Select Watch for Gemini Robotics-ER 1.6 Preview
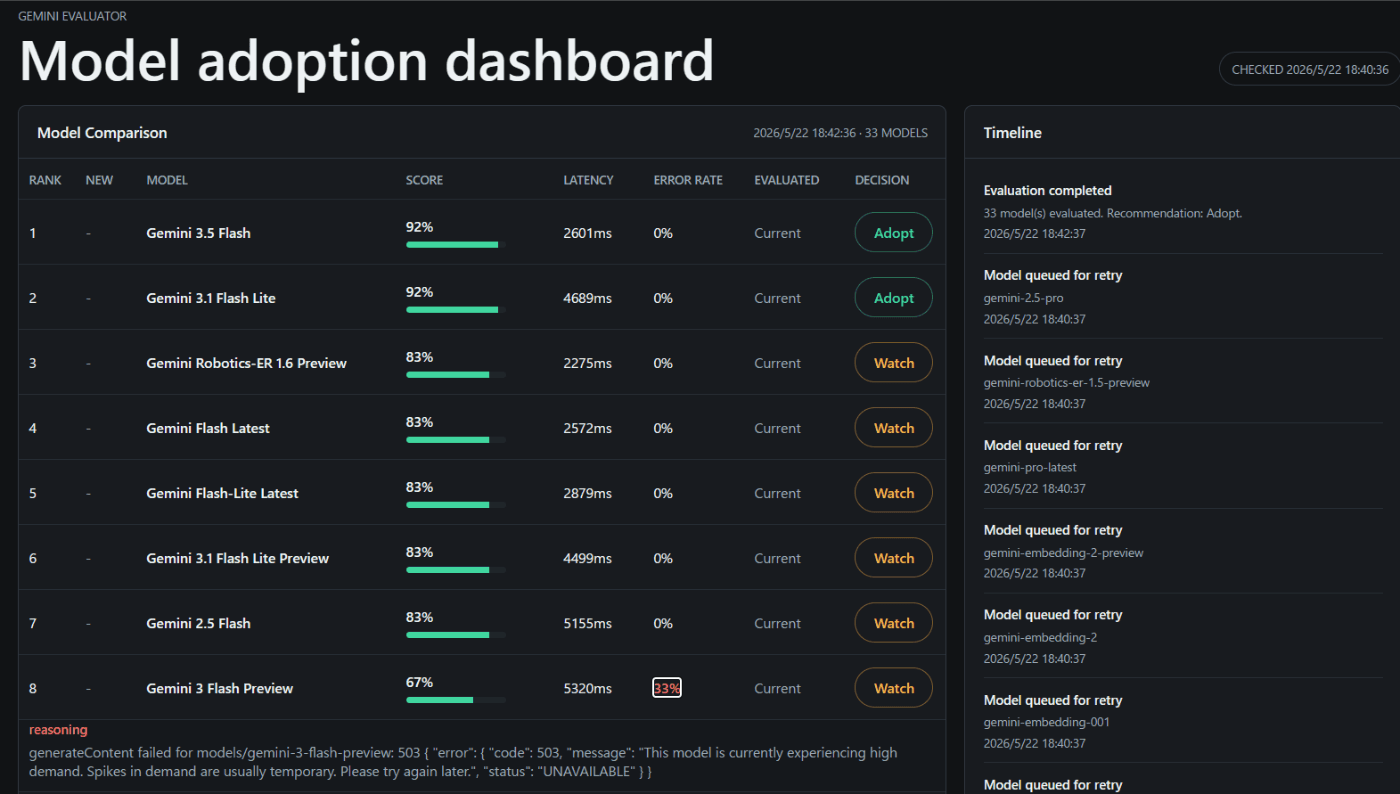 pyautogui.click(x=893, y=363)
